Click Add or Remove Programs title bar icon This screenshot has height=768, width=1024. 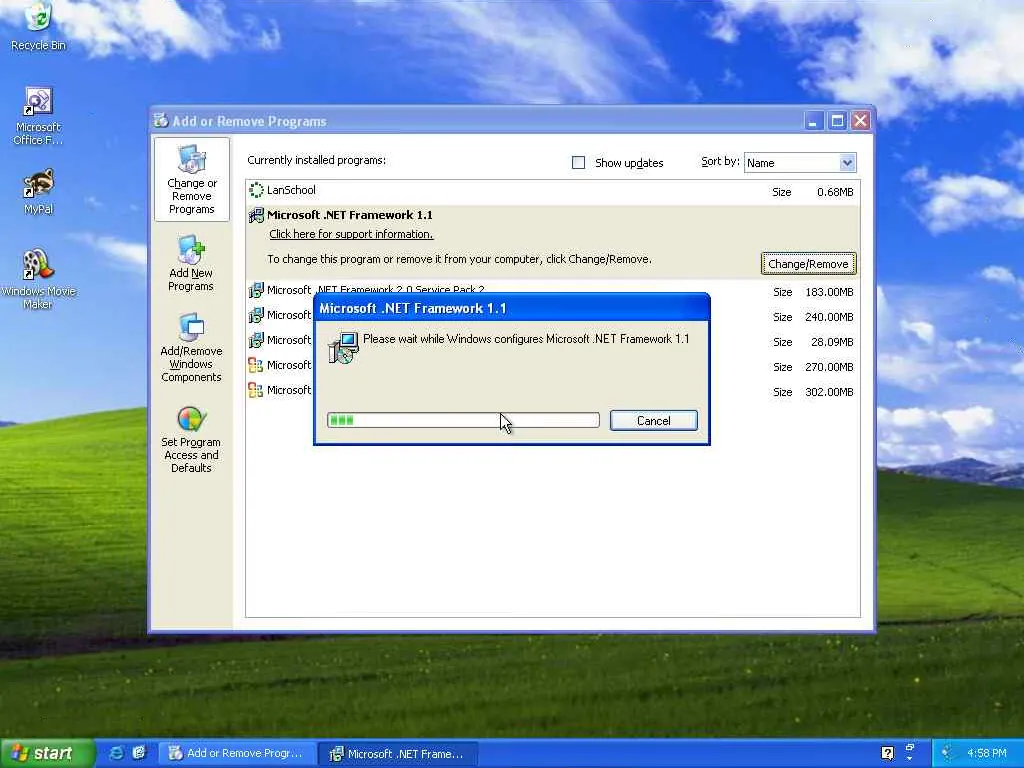coord(161,121)
